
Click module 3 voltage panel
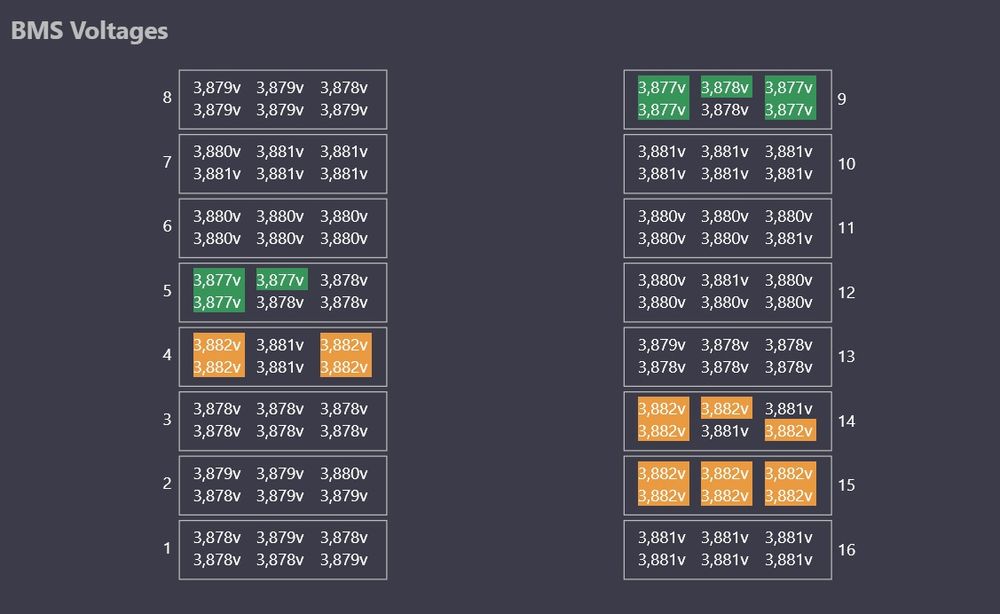(x=282, y=420)
